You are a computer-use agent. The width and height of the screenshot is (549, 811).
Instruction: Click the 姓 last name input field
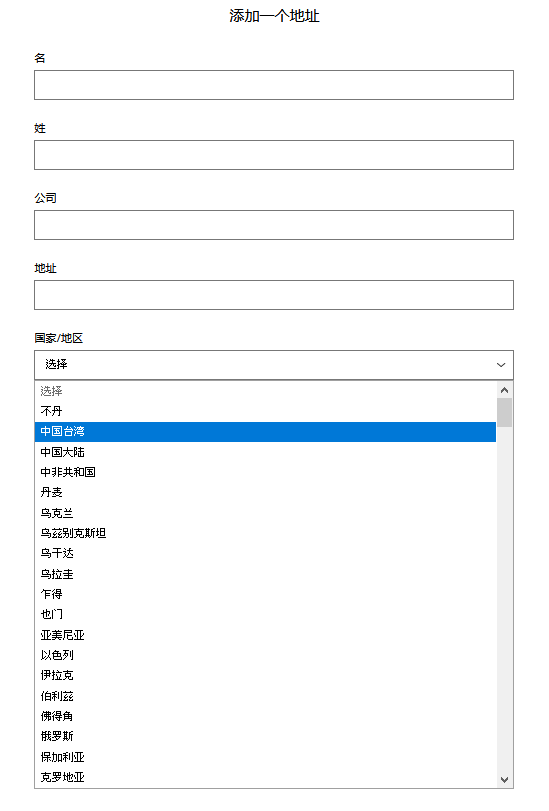pyautogui.click(x=274, y=155)
